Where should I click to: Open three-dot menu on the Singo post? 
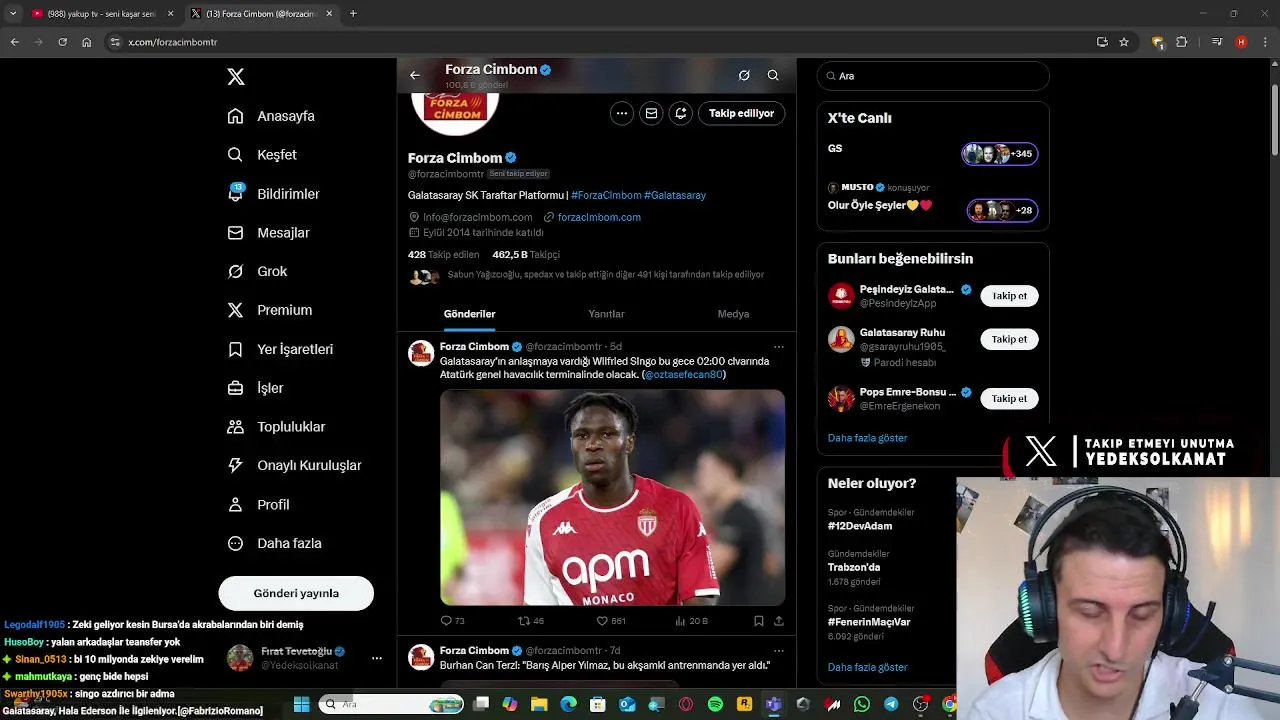778,347
